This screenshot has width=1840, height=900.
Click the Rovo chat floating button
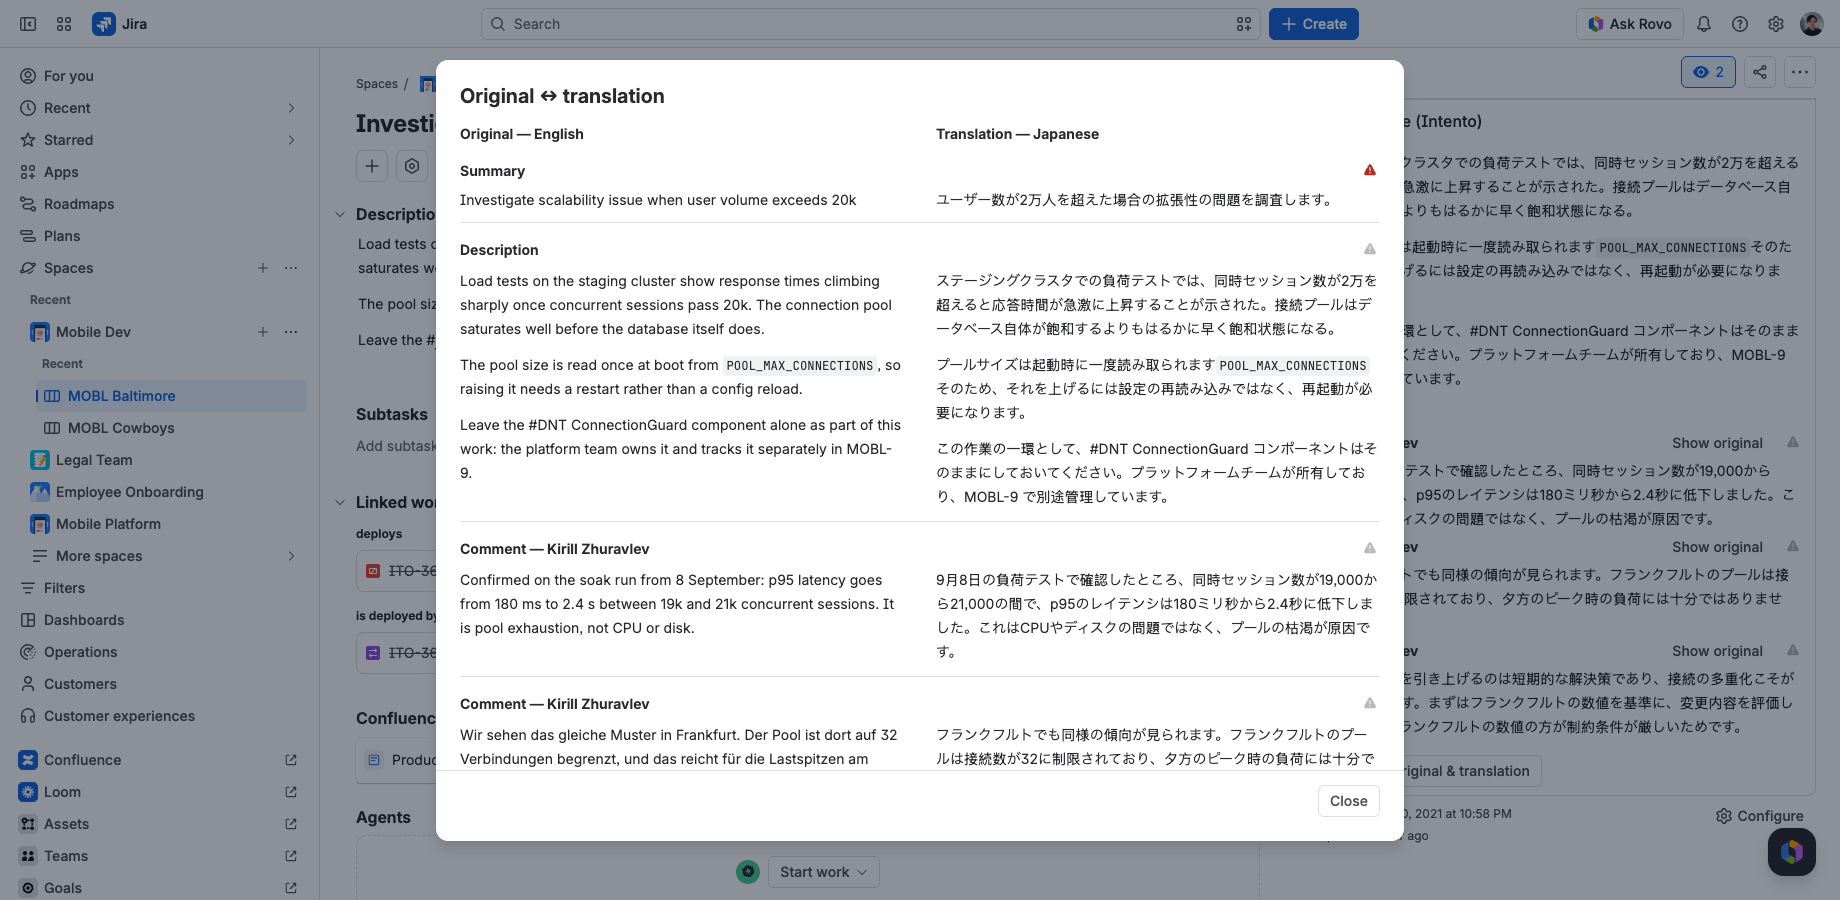click(1792, 852)
